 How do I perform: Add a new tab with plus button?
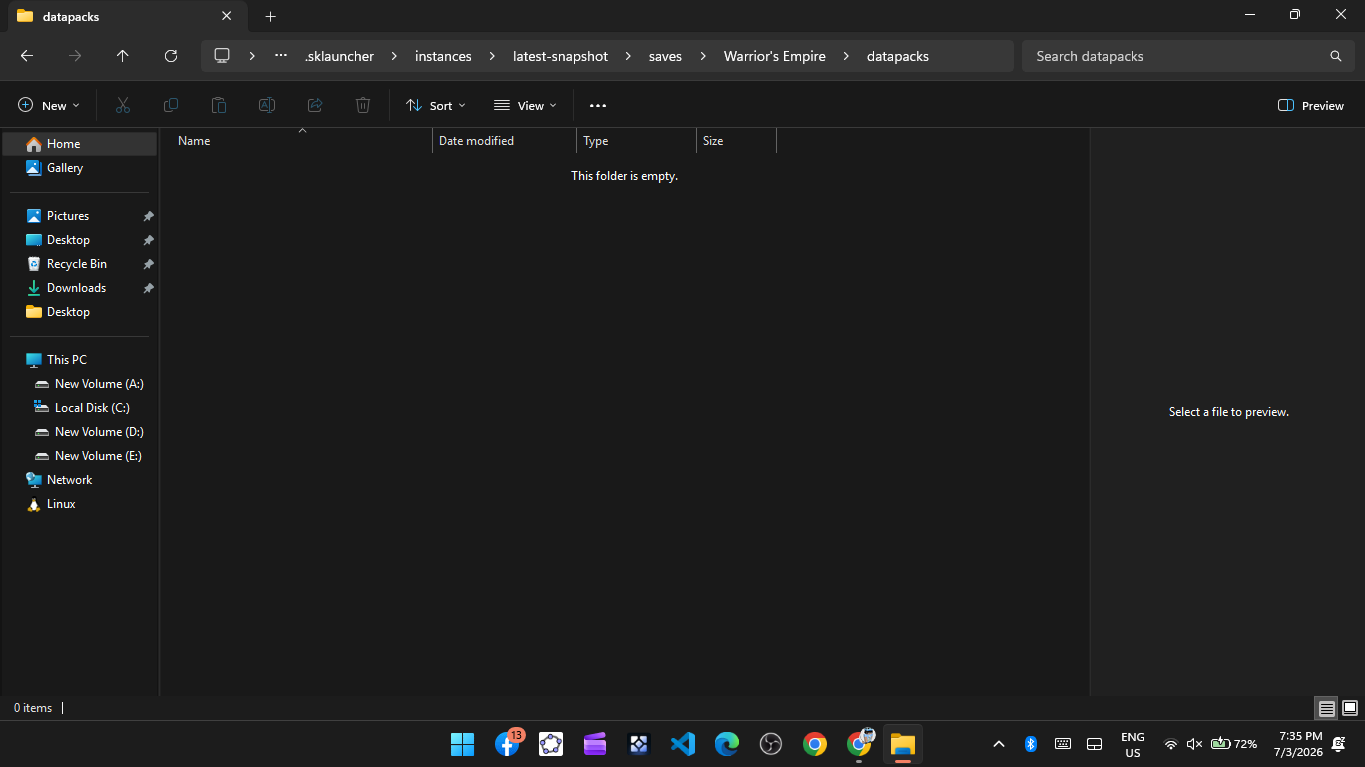[270, 16]
